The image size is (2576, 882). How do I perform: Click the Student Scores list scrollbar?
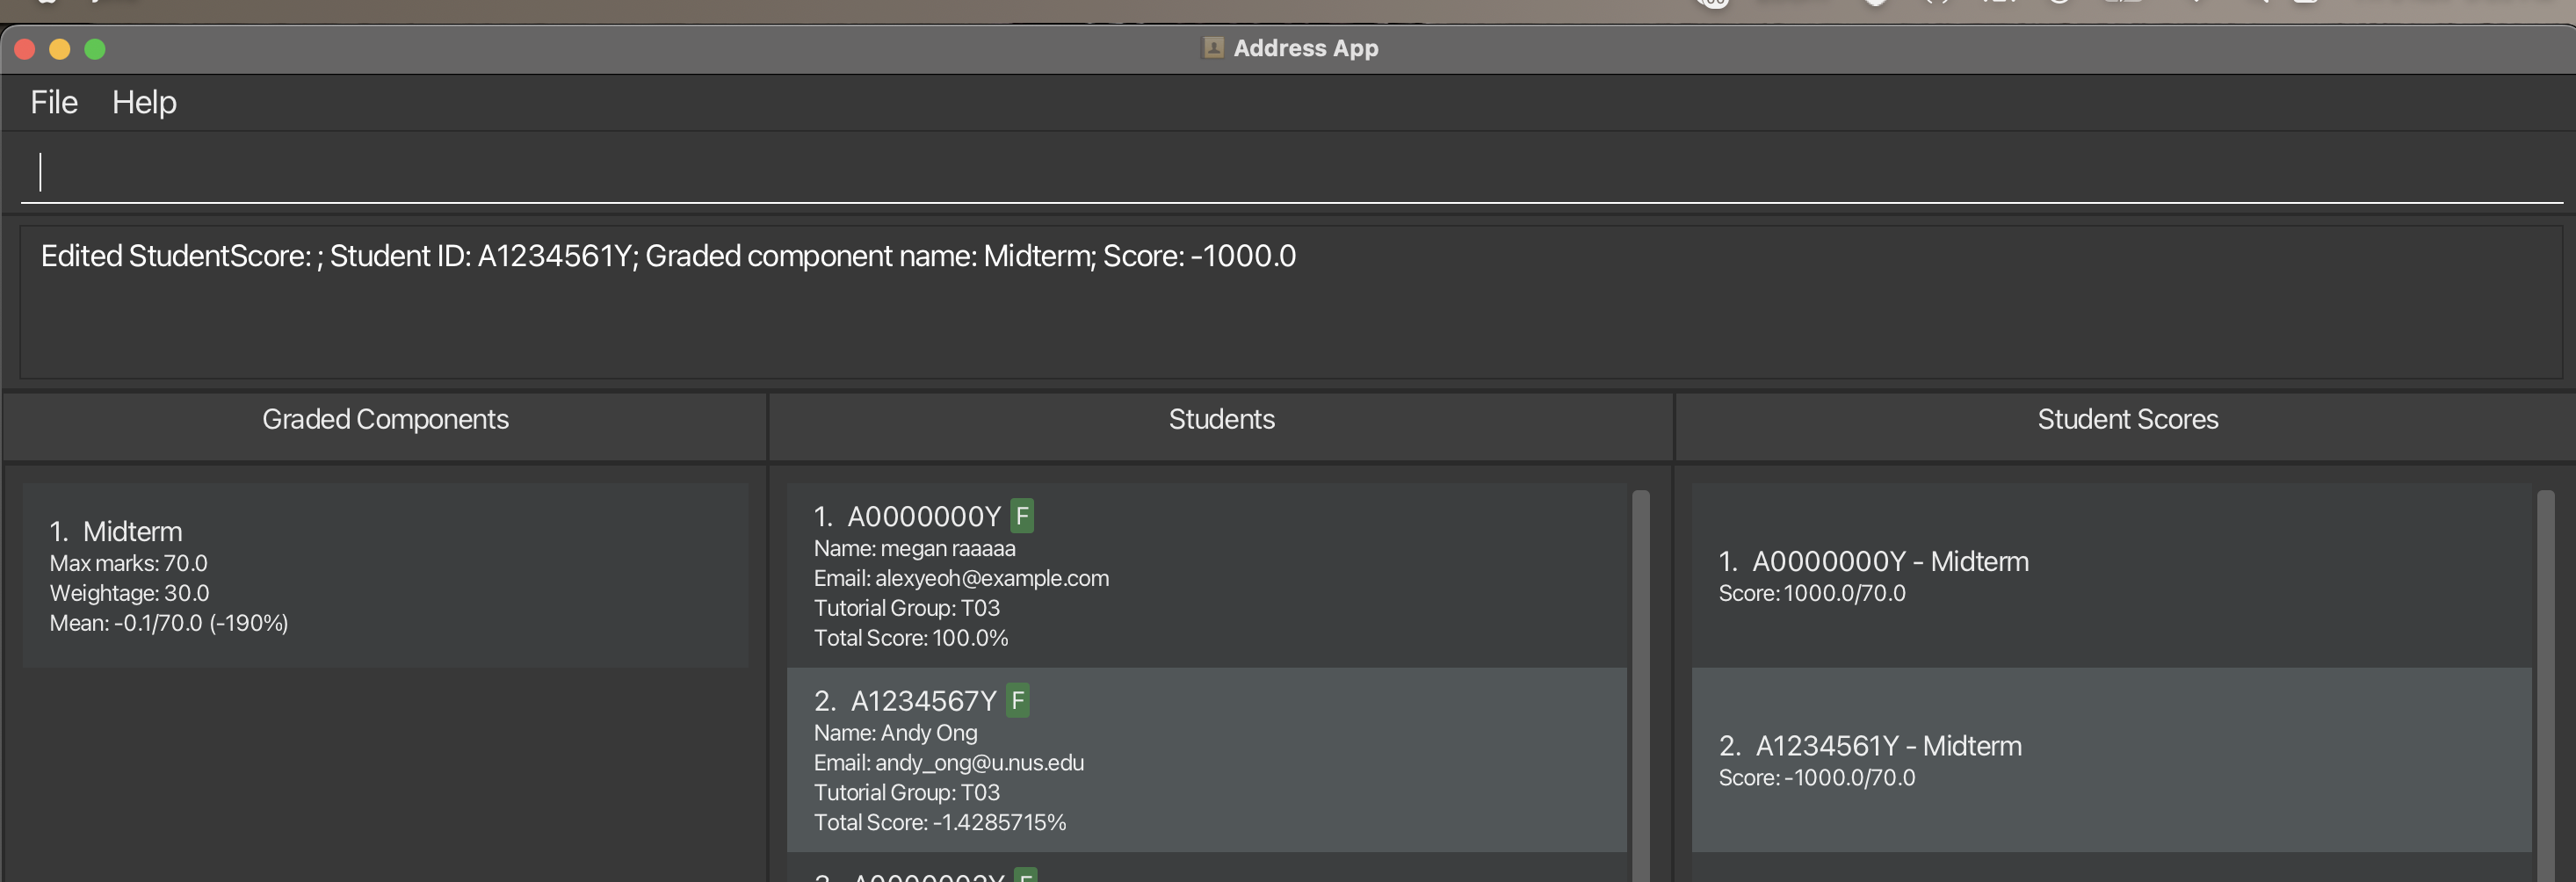coord(2545,686)
